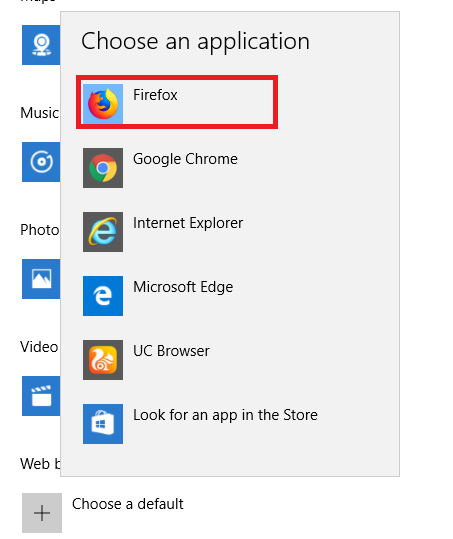Viewport: 453px width, 539px height.
Task: Select the Firefox logo icon
Action: 103,103
